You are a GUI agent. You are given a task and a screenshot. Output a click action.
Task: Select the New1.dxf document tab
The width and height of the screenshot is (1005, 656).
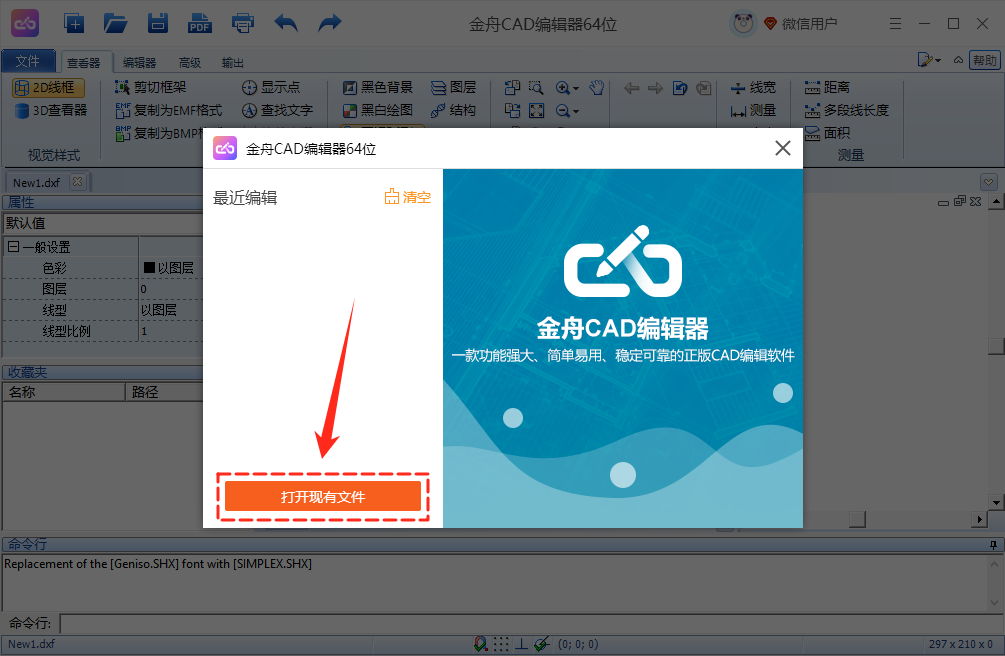(x=37, y=183)
